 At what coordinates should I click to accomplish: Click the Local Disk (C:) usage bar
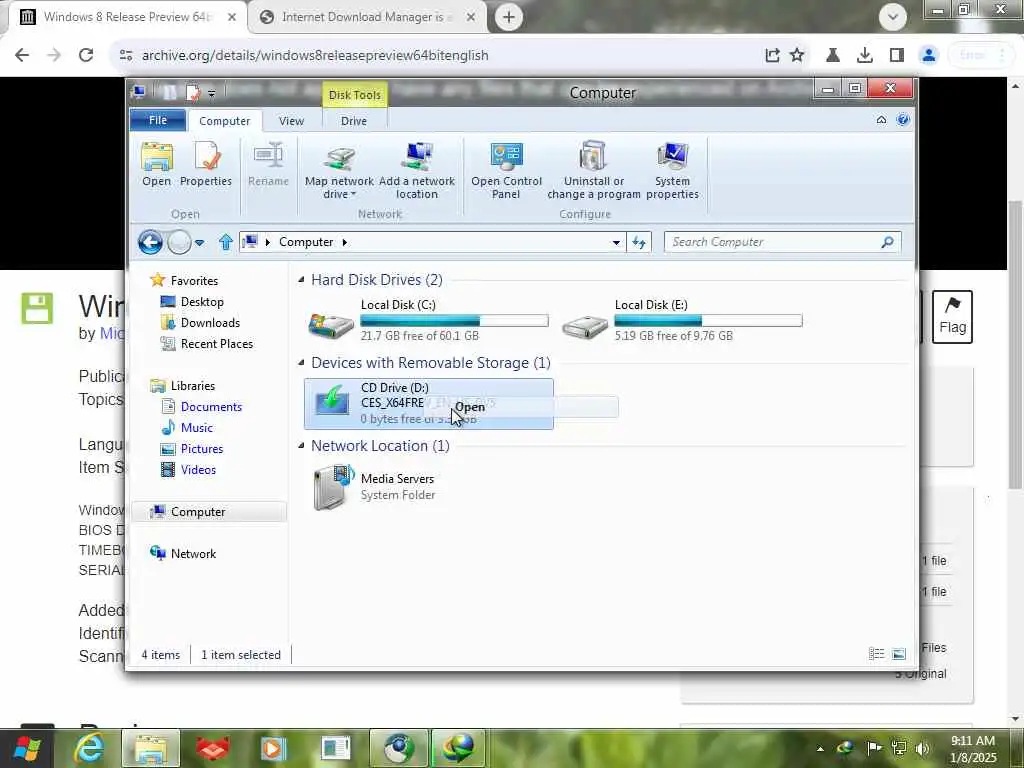[x=454, y=320]
